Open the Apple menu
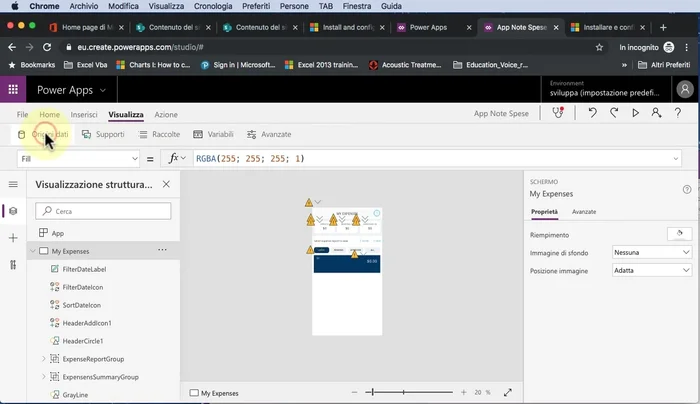 pyautogui.click(x=14, y=6)
